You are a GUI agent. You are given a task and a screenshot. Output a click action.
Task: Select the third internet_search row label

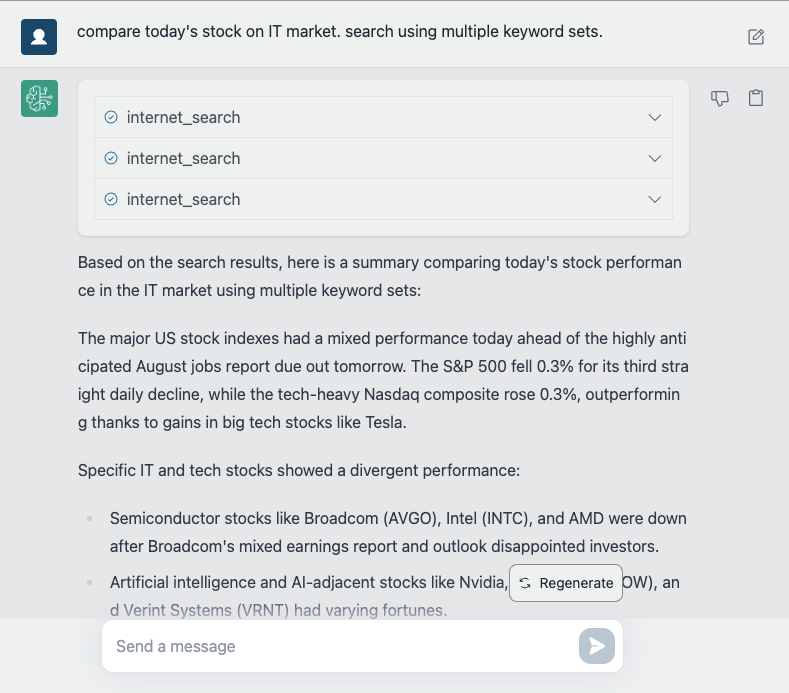184,199
